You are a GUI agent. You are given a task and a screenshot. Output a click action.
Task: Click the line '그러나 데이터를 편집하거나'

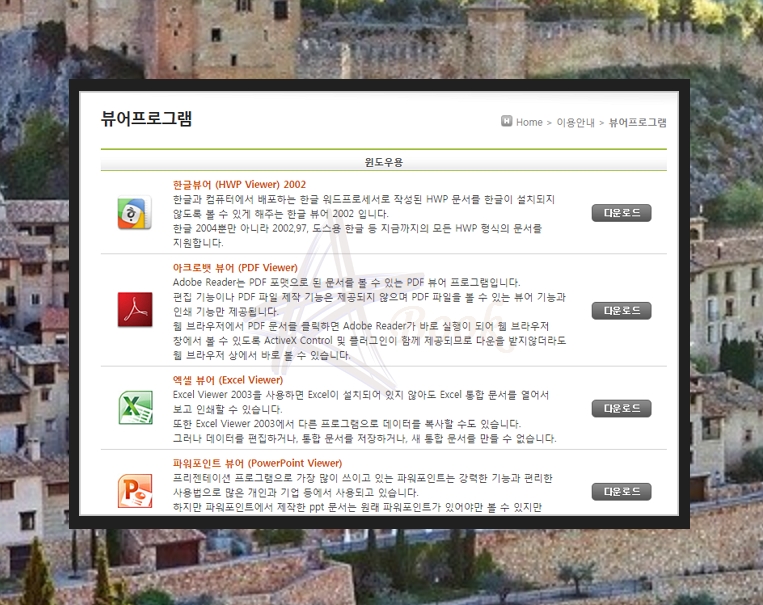click(364, 439)
